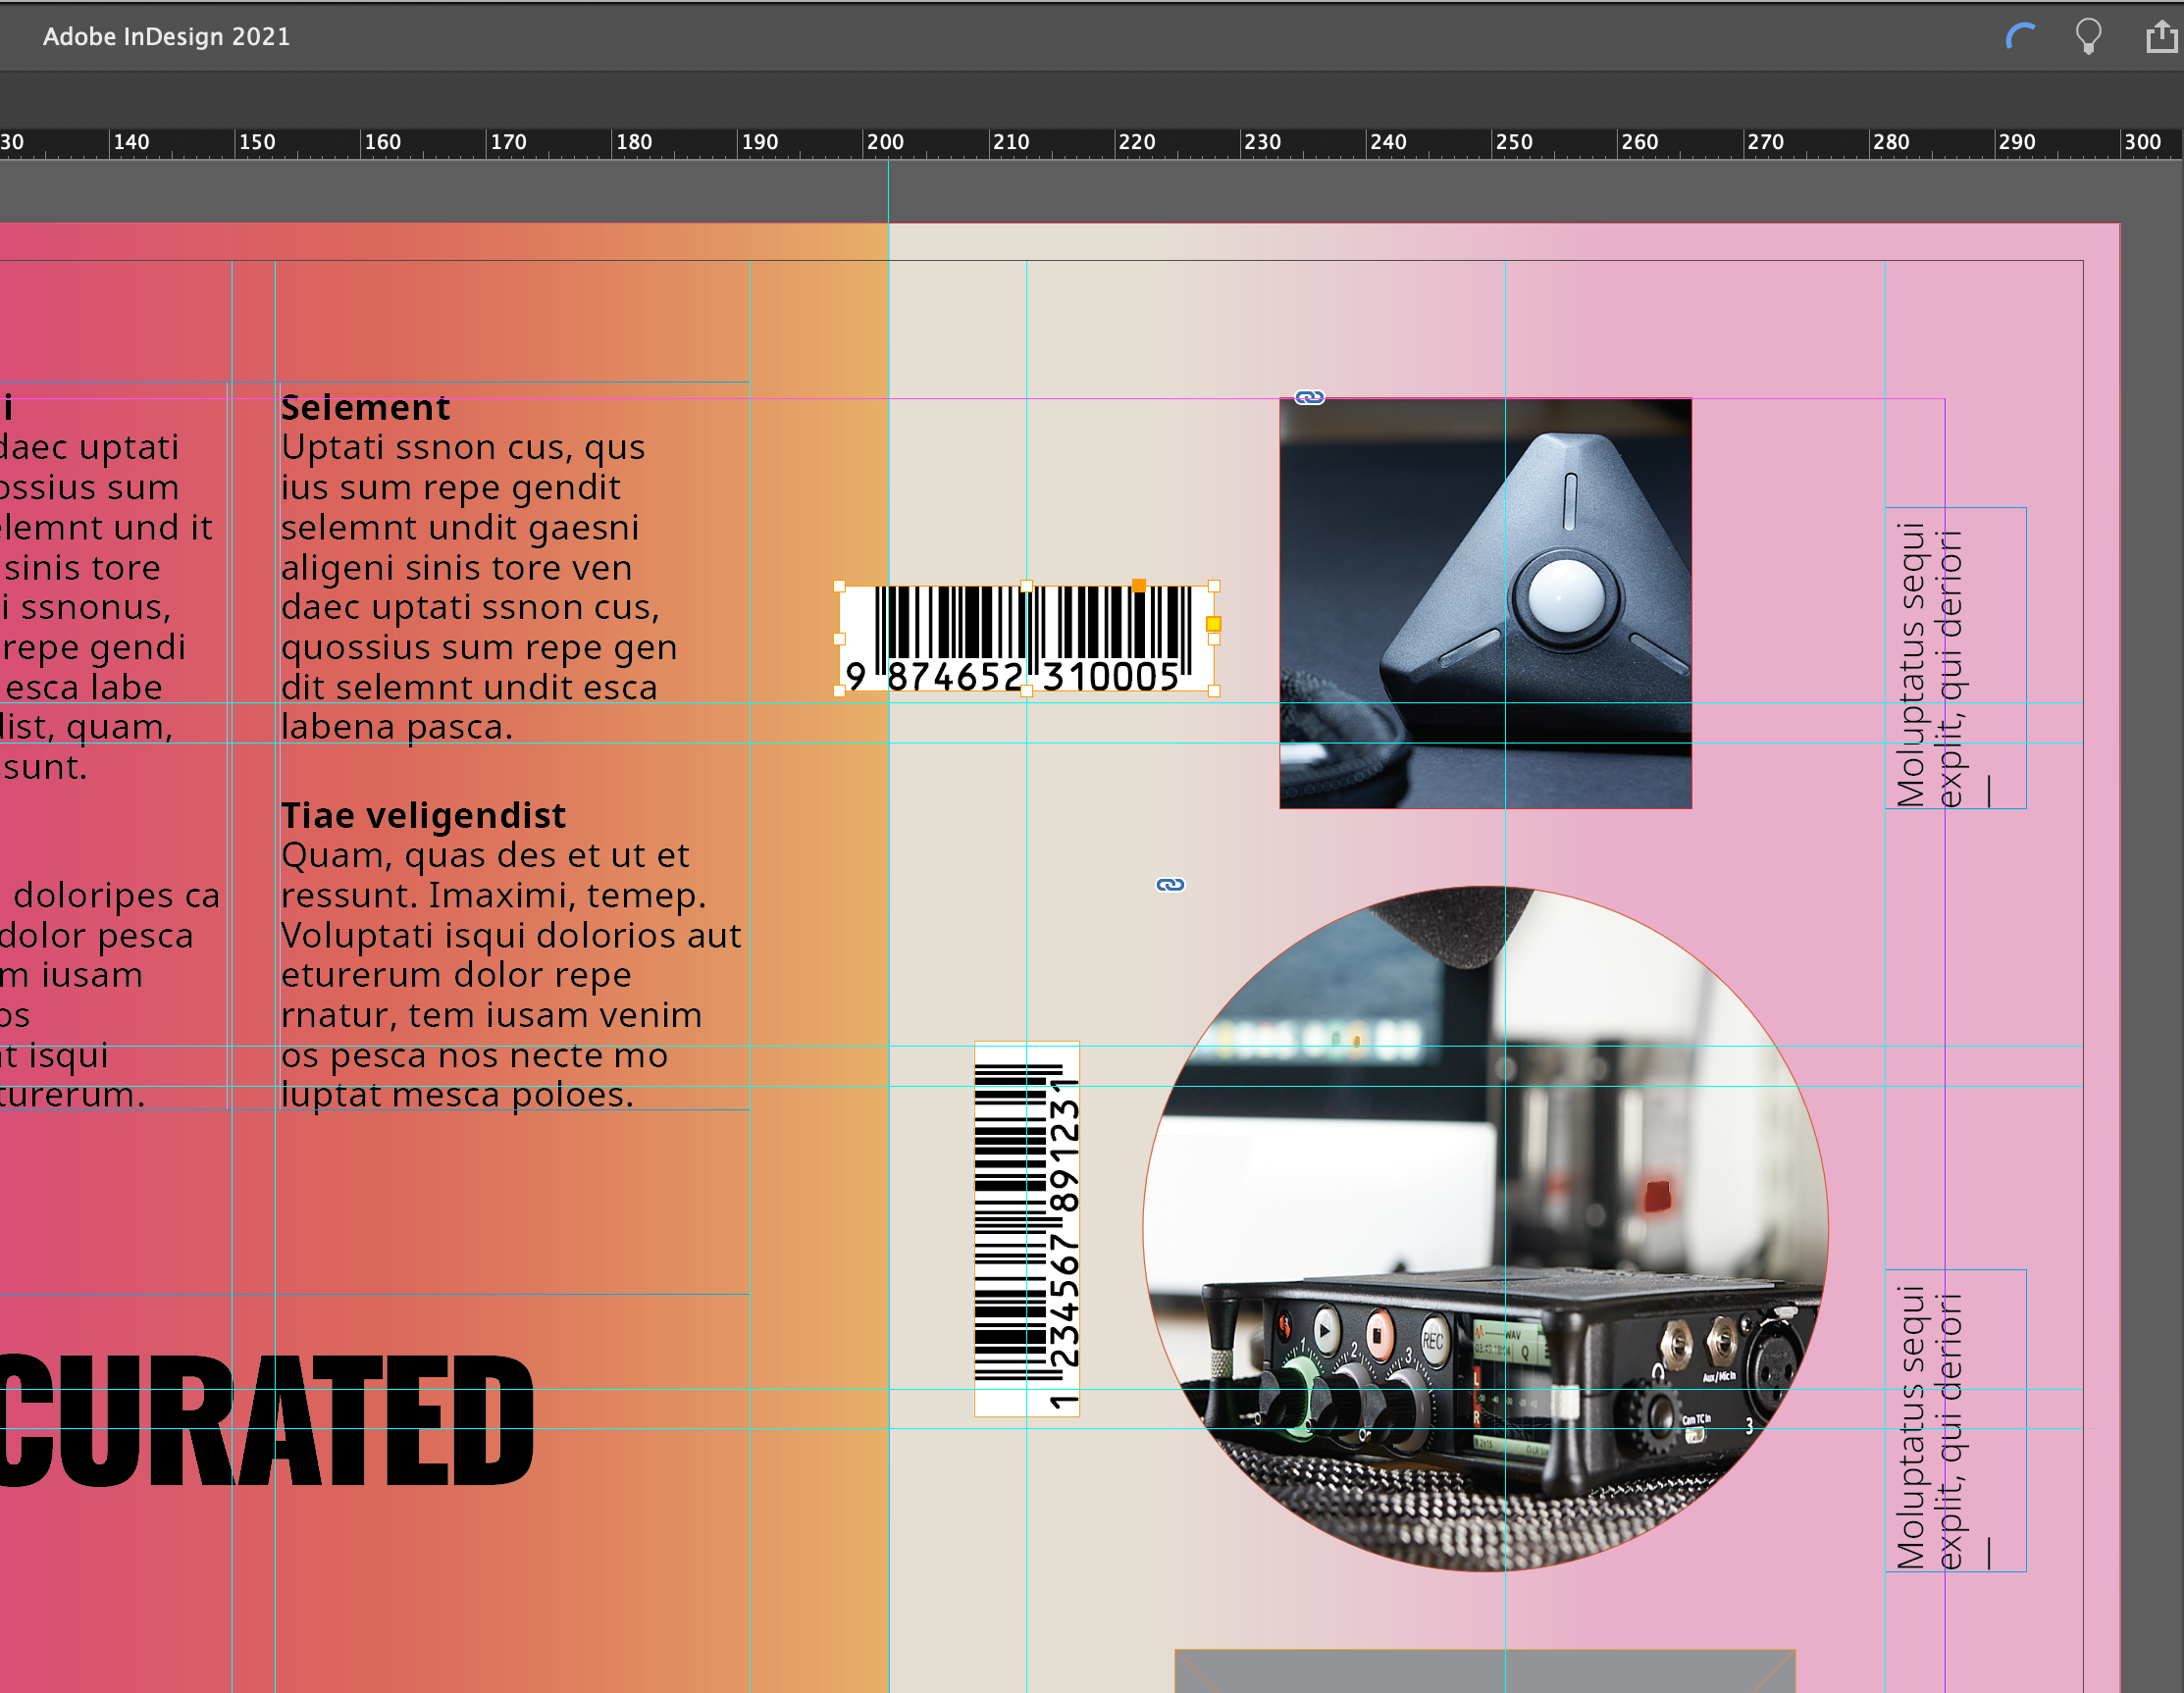
Task: Select the vertical barcode image
Action: [1027, 1228]
